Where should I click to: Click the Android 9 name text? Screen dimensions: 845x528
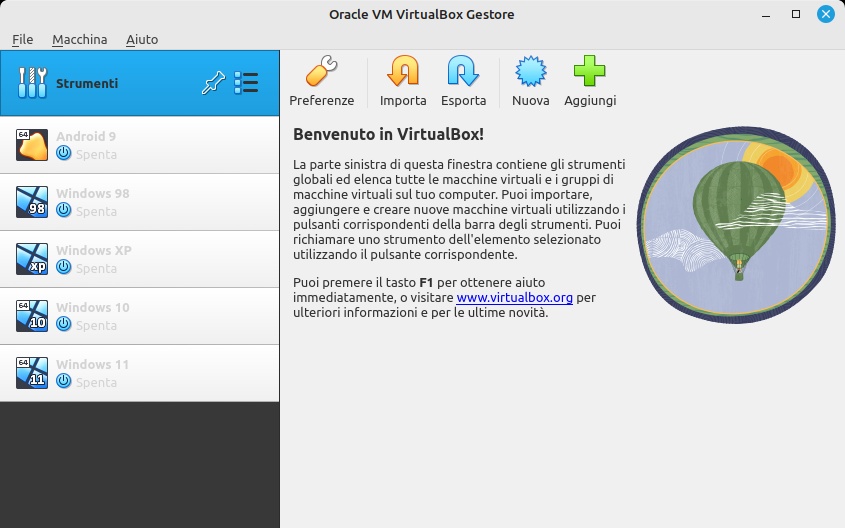coord(86,136)
